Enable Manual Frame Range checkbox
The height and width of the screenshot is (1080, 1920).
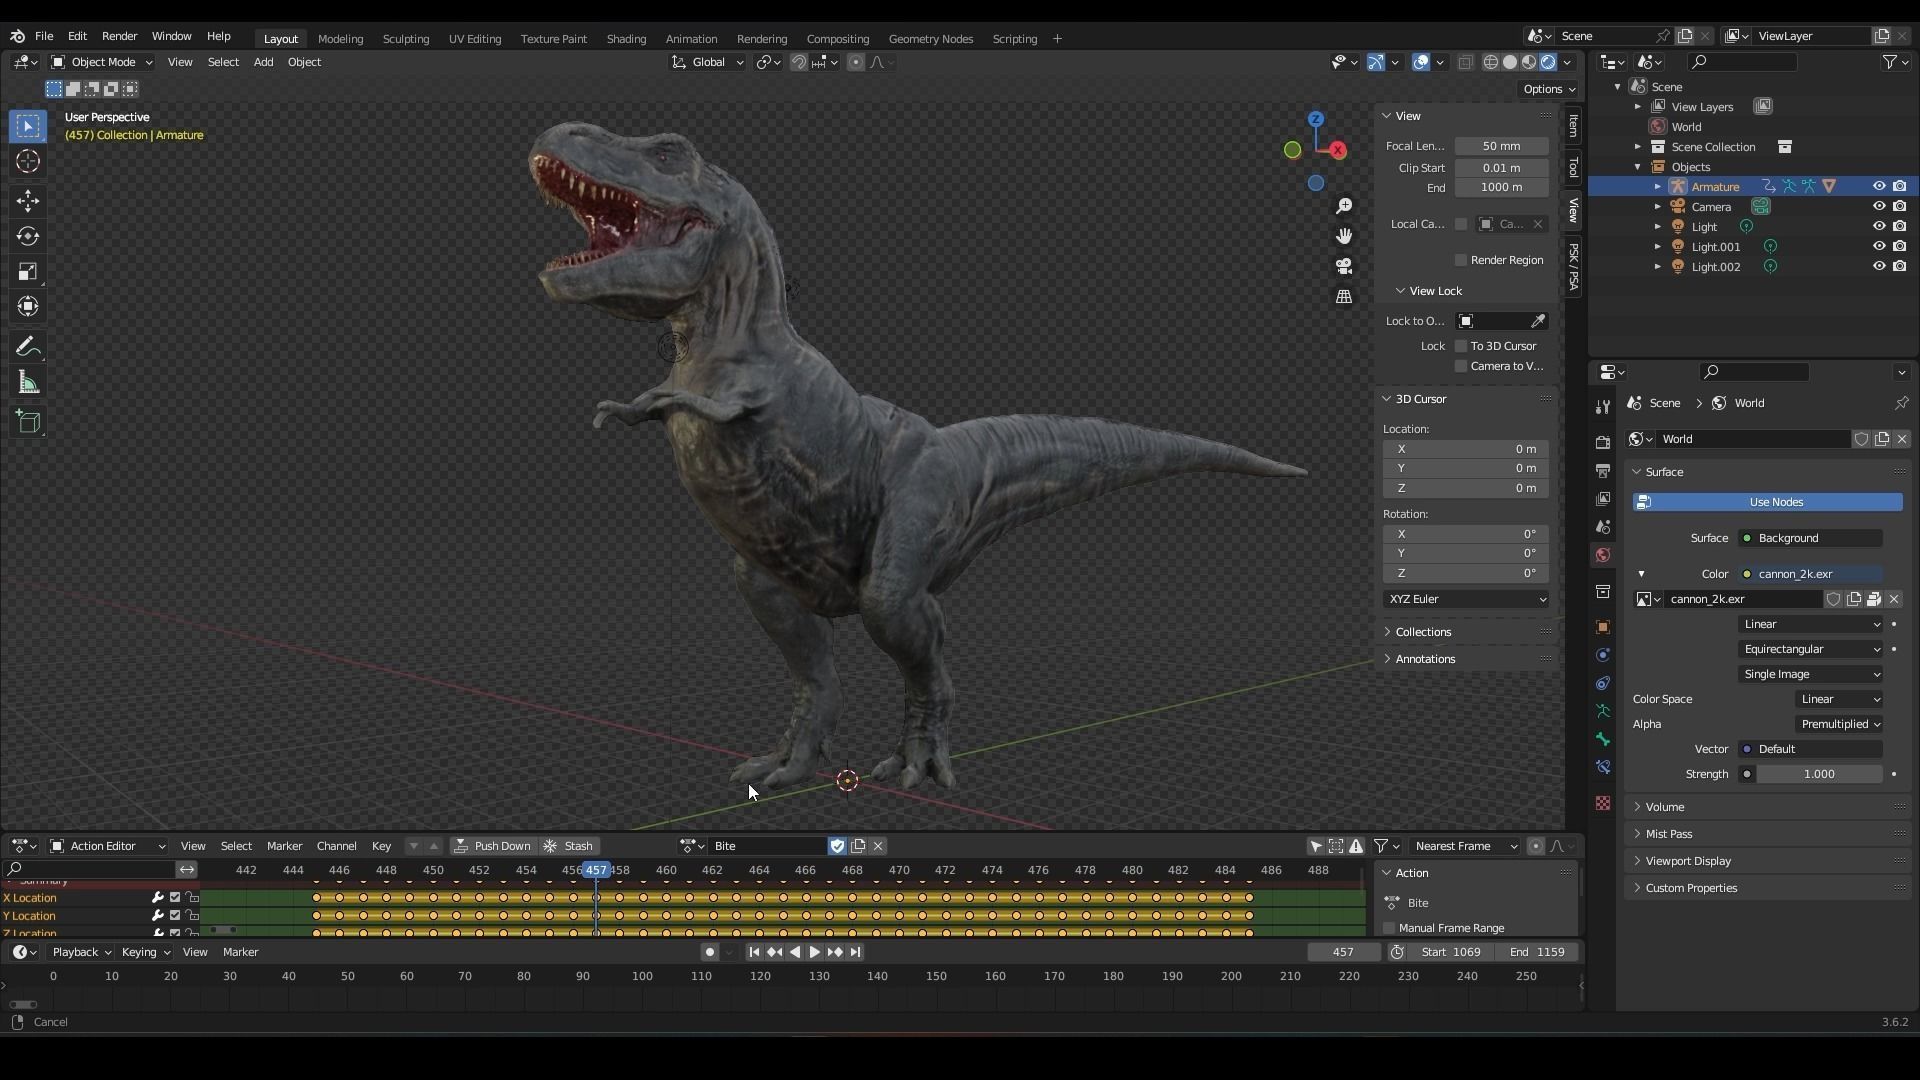[x=1389, y=928]
